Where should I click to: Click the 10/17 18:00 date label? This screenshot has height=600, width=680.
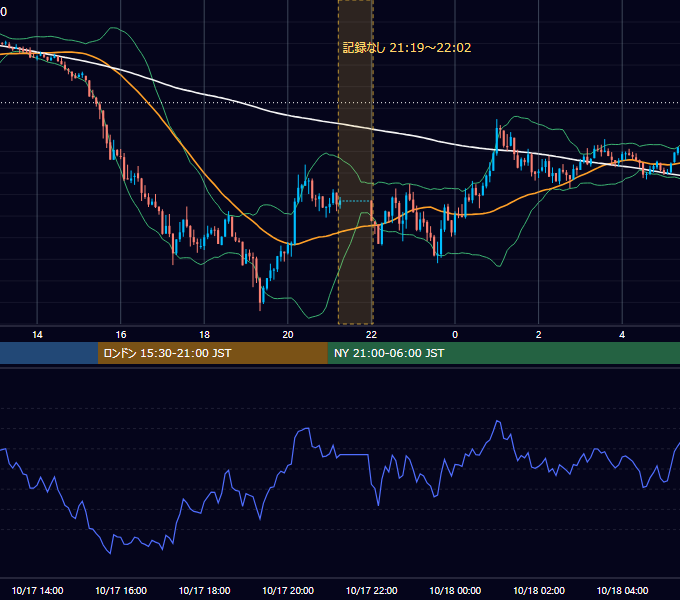pos(204,590)
